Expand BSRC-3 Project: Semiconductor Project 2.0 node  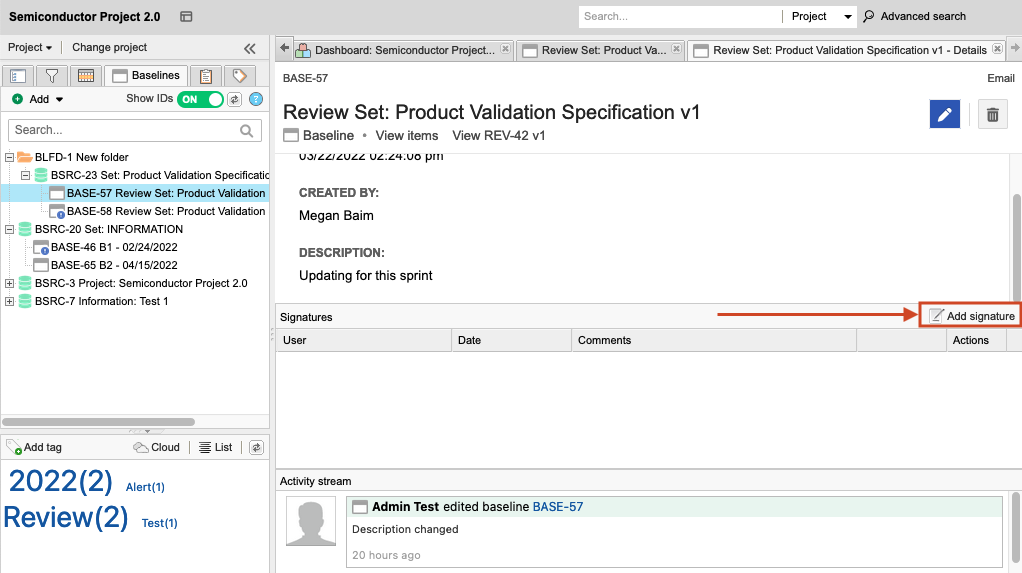pos(10,283)
